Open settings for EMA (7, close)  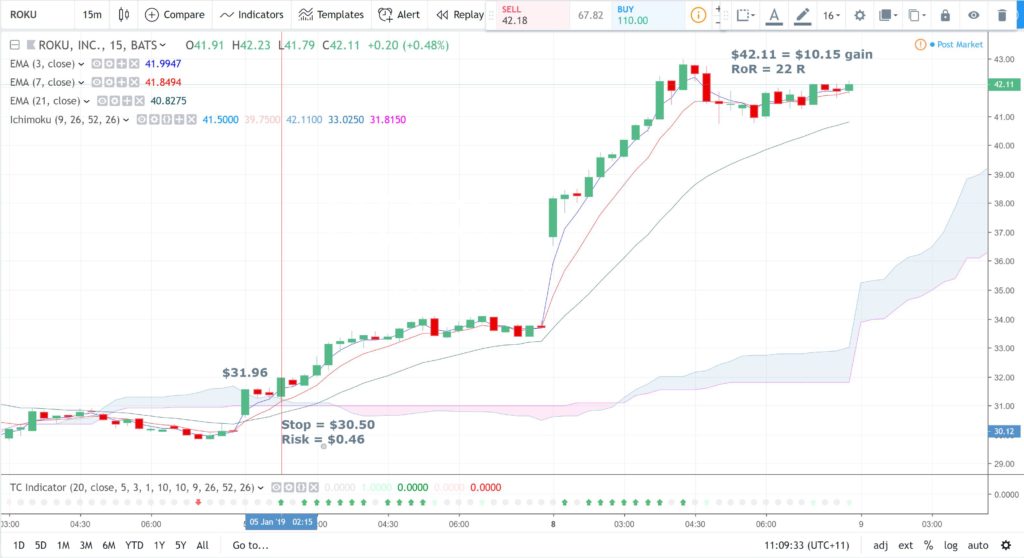pos(109,82)
